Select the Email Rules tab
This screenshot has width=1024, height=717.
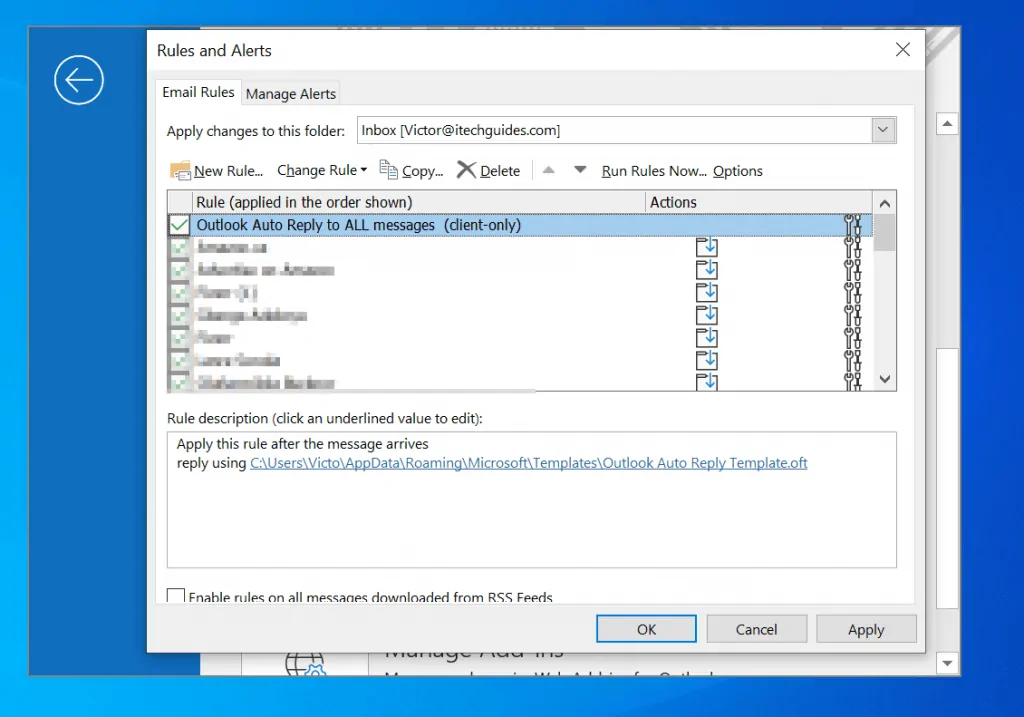coord(197,91)
